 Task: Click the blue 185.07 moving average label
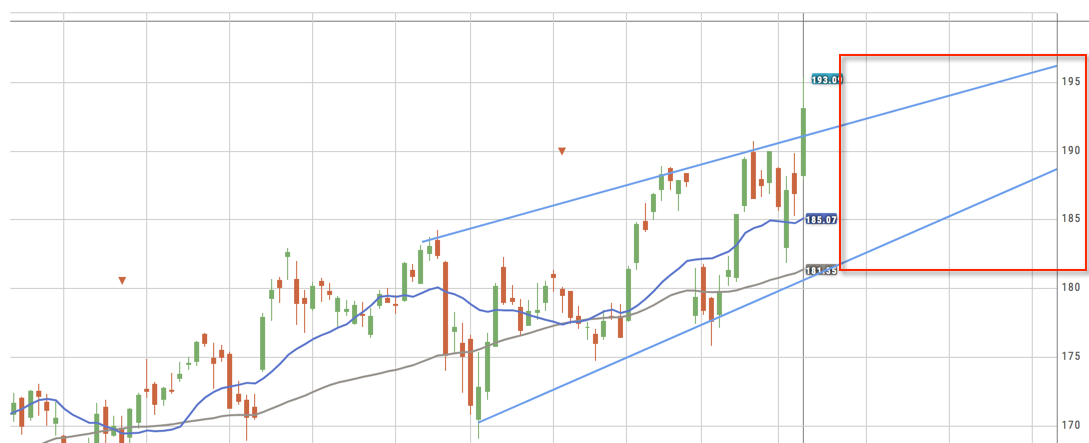pos(822,218)
